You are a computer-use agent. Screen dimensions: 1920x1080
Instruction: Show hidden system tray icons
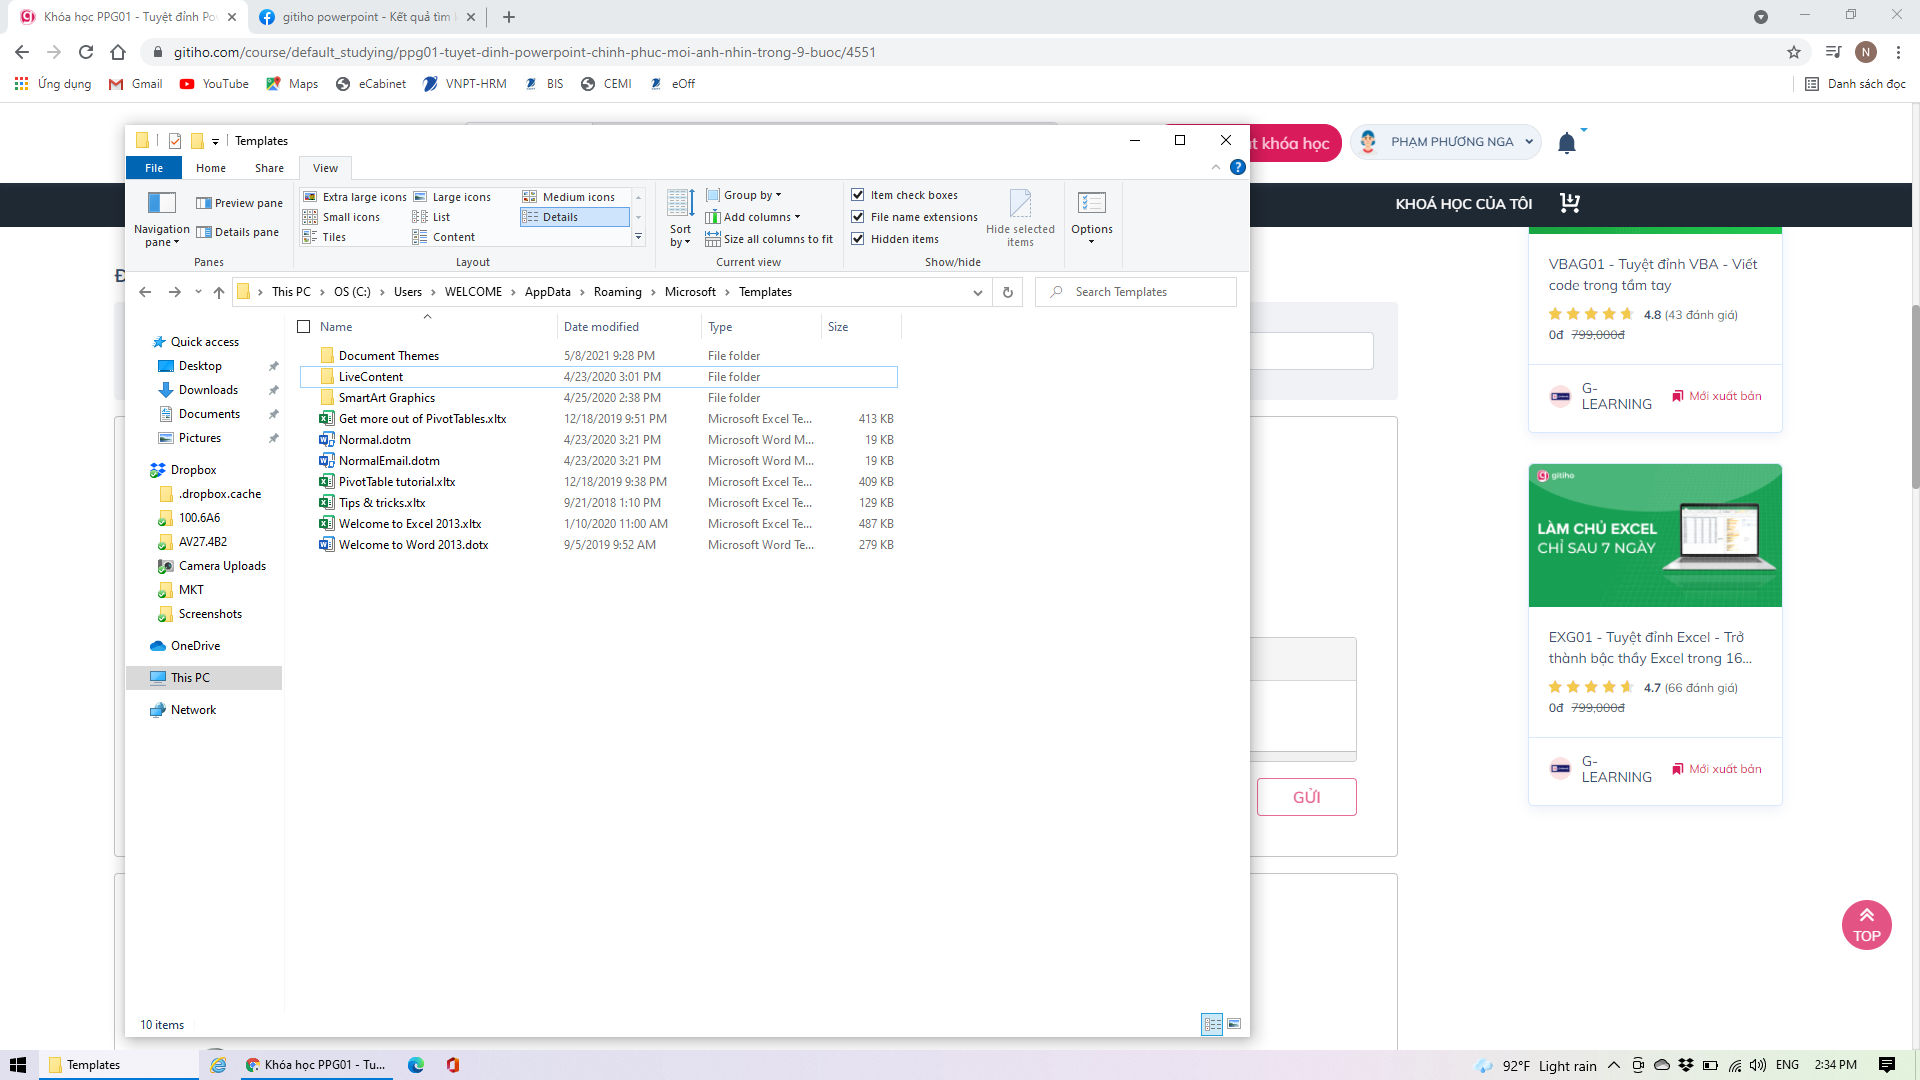click(1614, 1065)
